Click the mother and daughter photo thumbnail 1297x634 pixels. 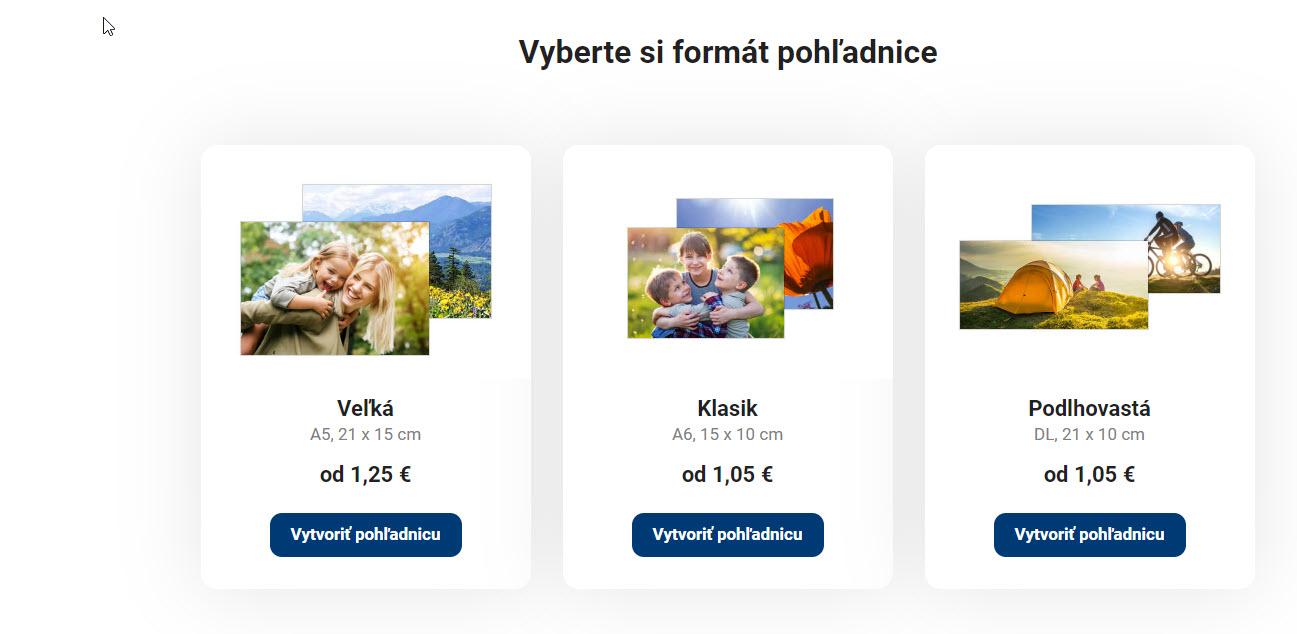(334, 288)
